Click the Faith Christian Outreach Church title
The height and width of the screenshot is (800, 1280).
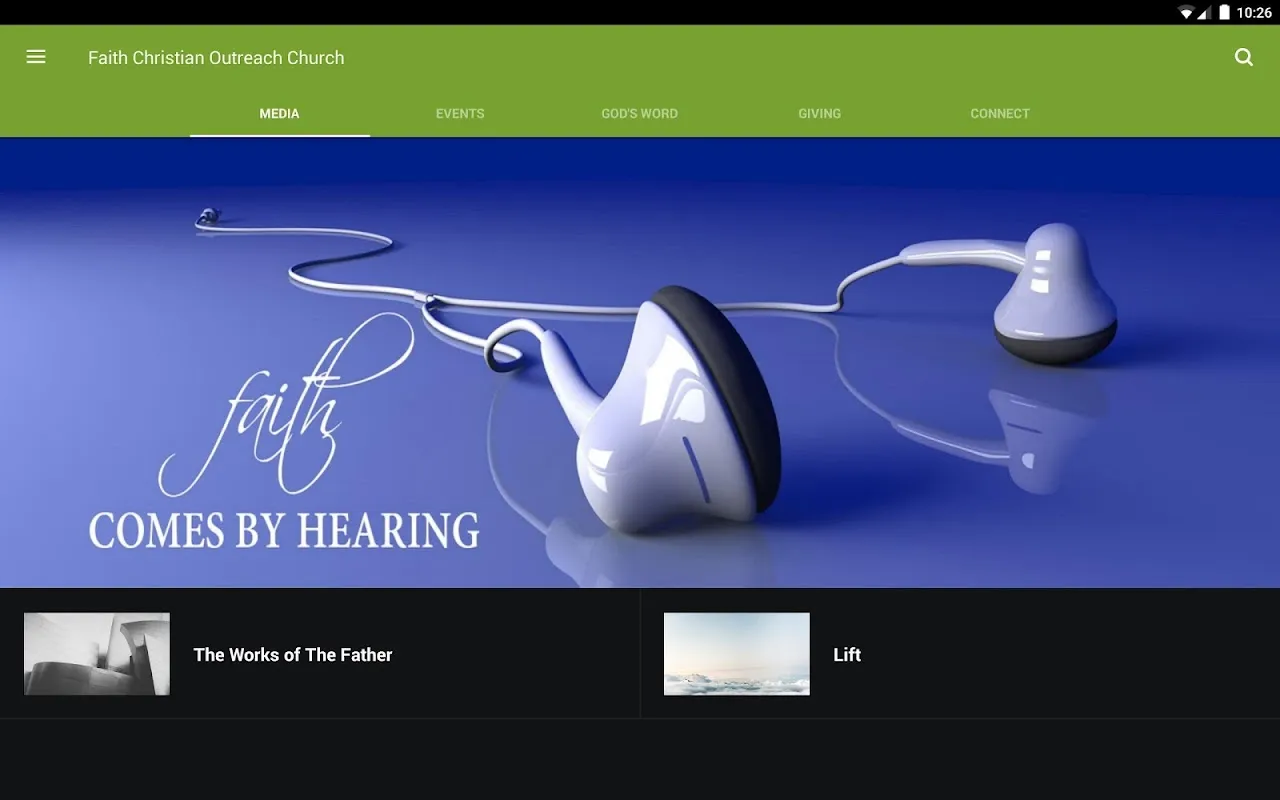216,58
